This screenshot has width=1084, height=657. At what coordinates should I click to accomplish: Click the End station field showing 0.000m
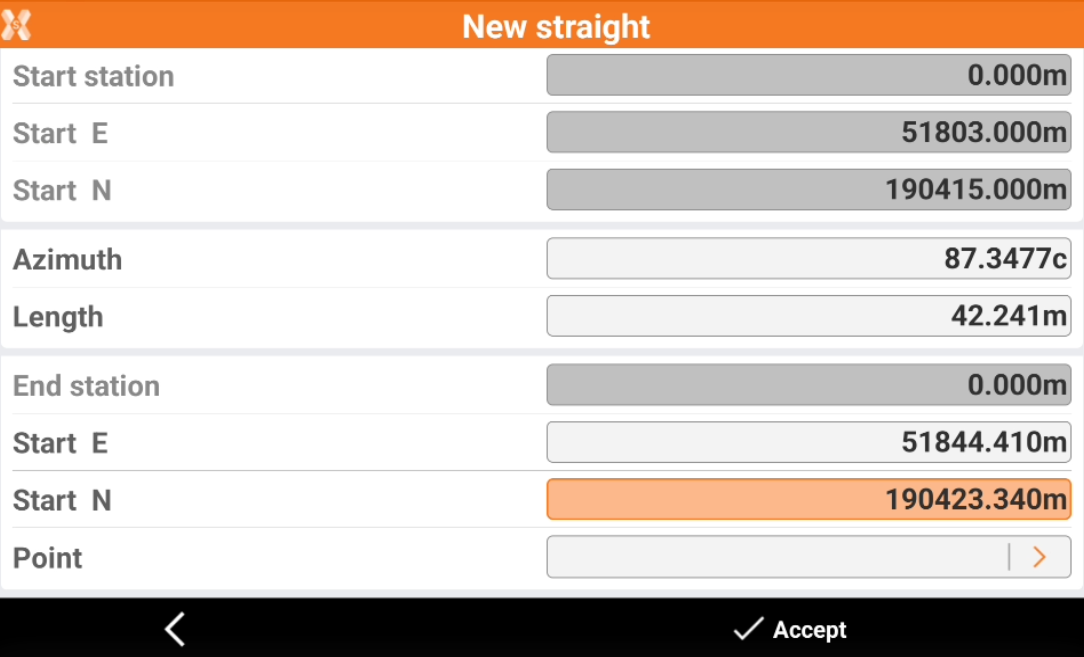[808, 386]
